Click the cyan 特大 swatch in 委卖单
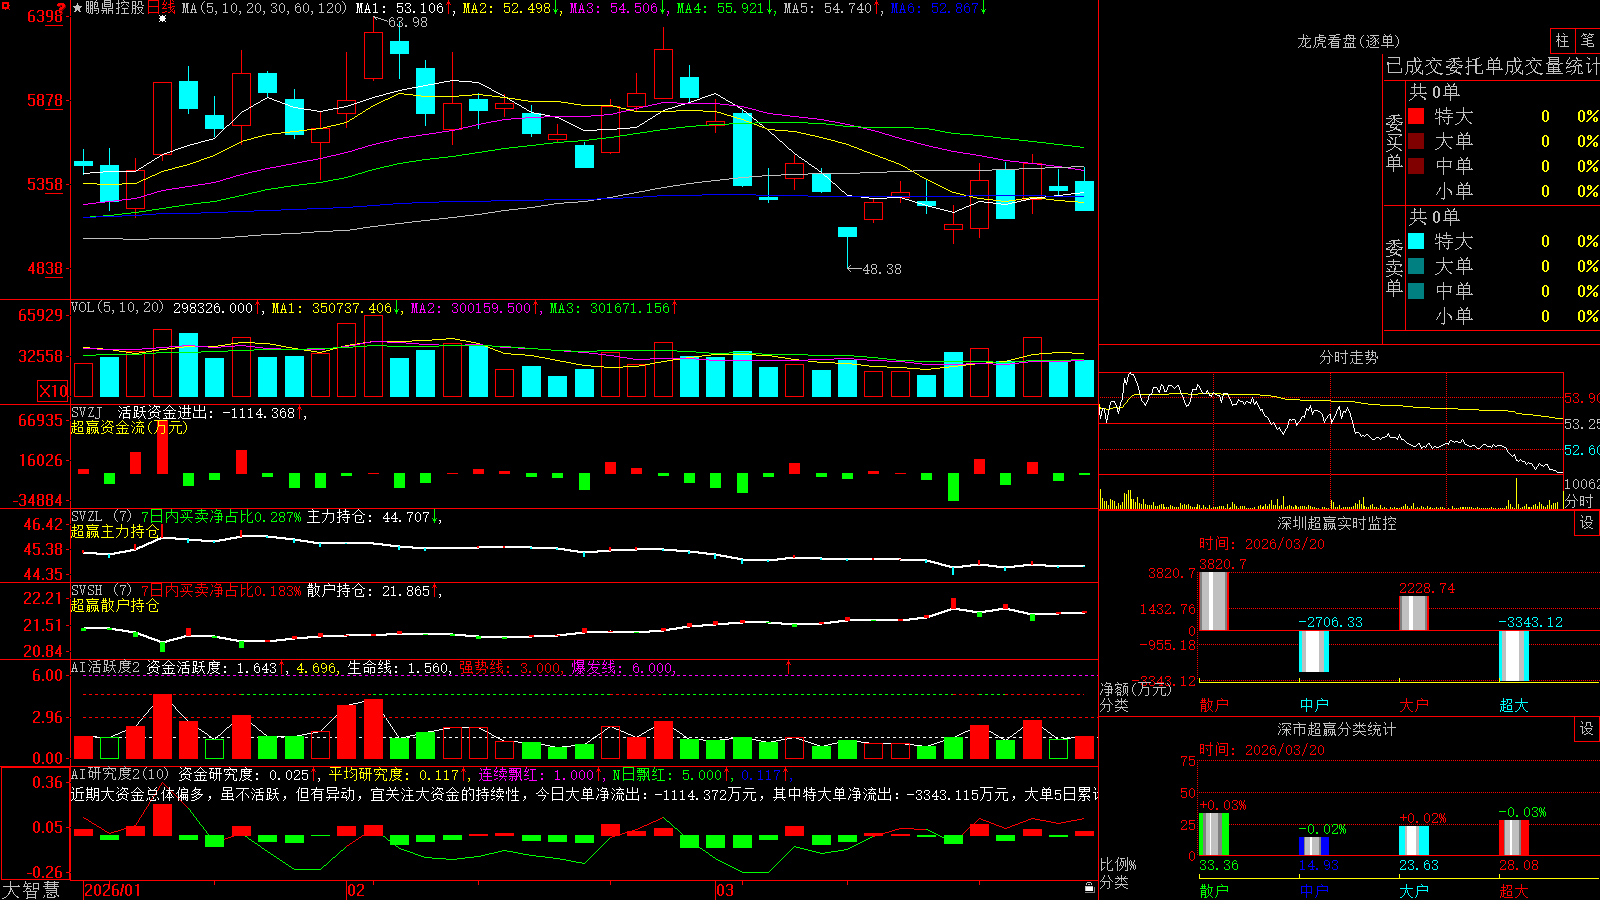Viewport: 1600px width, 900px height. click(x=1416, y=241)
